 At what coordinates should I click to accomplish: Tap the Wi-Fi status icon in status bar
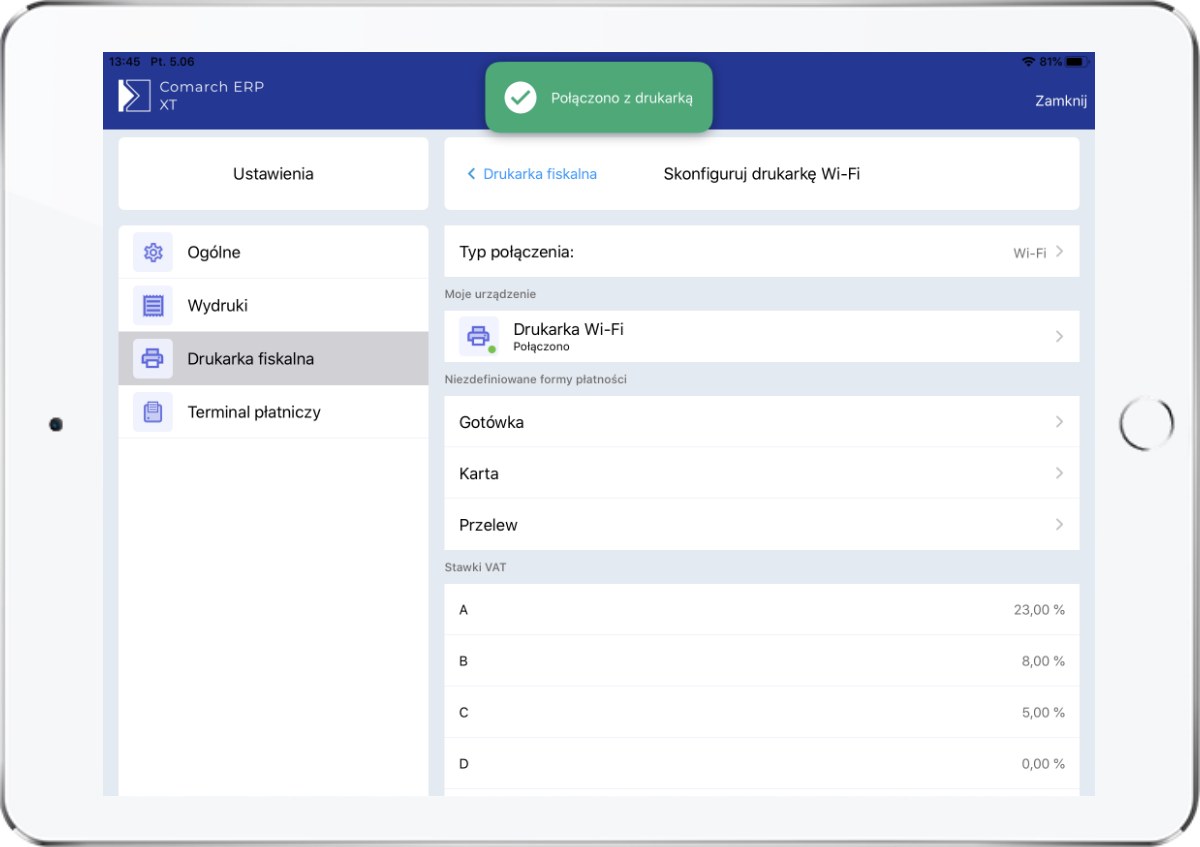pyautogui.click(x=1028, y=62)
